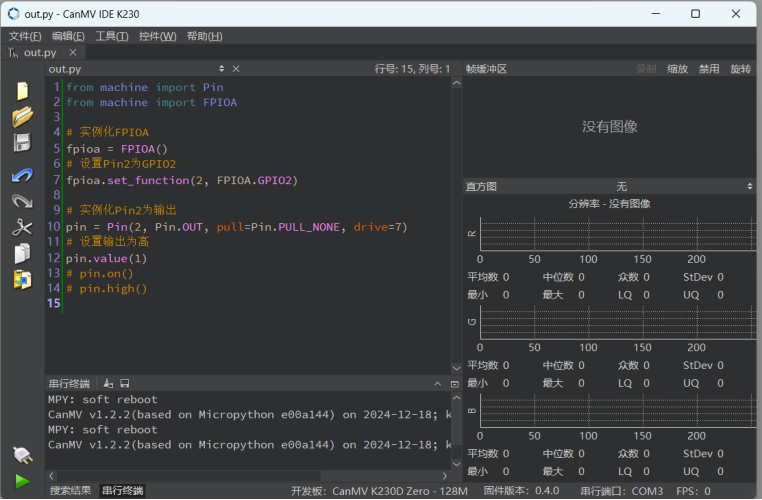Click code line 10 with Pin.OUT
The width and height of the screenshot is (762, 500).
click(x=237, y=227)
